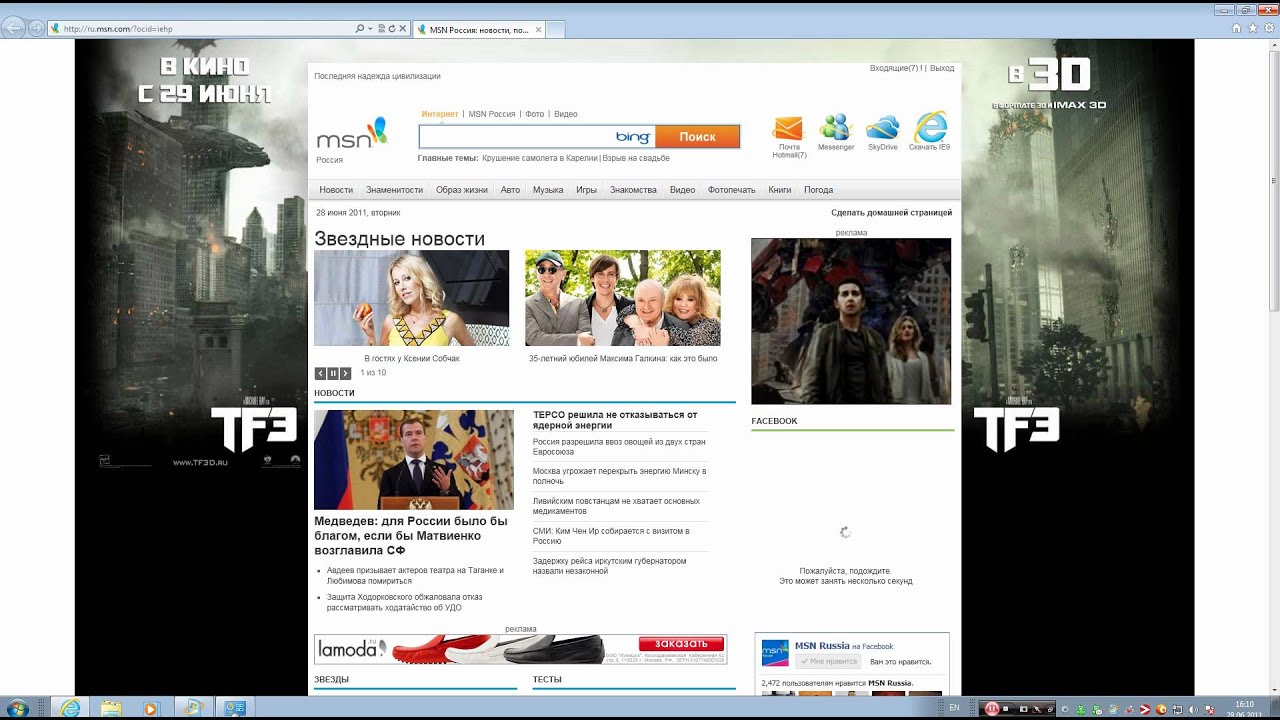The image size is (1280, 720).
Task: Open Музыка menu item
Action: pyautogui.click(x=548, y=190)
